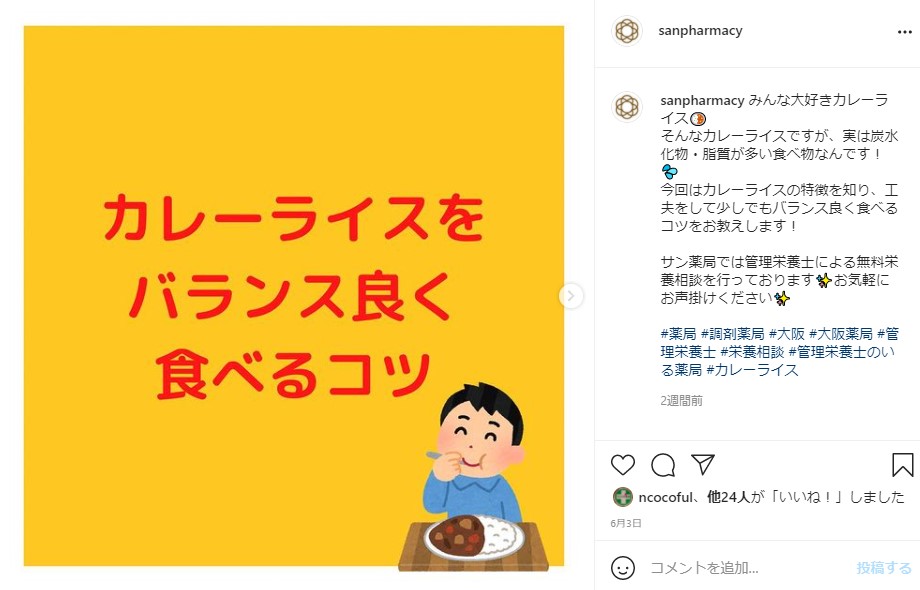Click the curry rice post image
Screen dimensions: 920x590
click(294, 296)
